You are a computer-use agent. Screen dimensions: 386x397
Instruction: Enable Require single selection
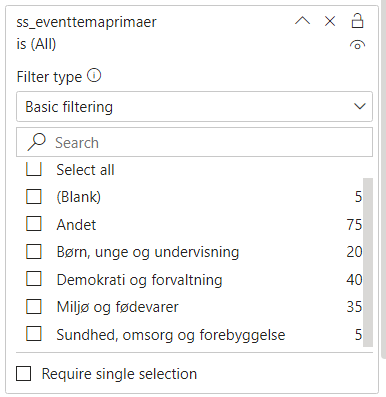click(x=24, y=373)
